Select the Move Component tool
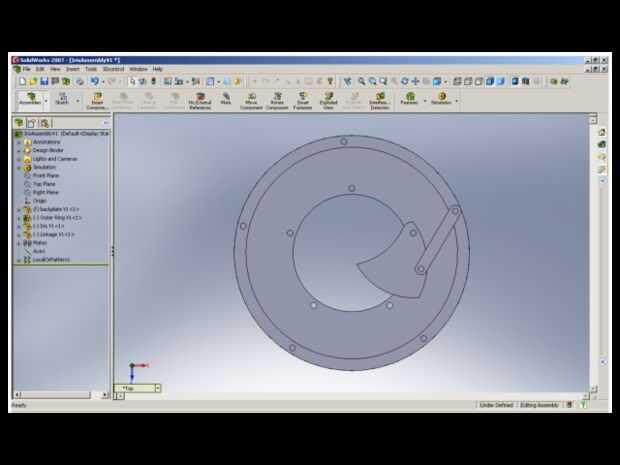This screenshot has width=620, height=465. point(251,101)
